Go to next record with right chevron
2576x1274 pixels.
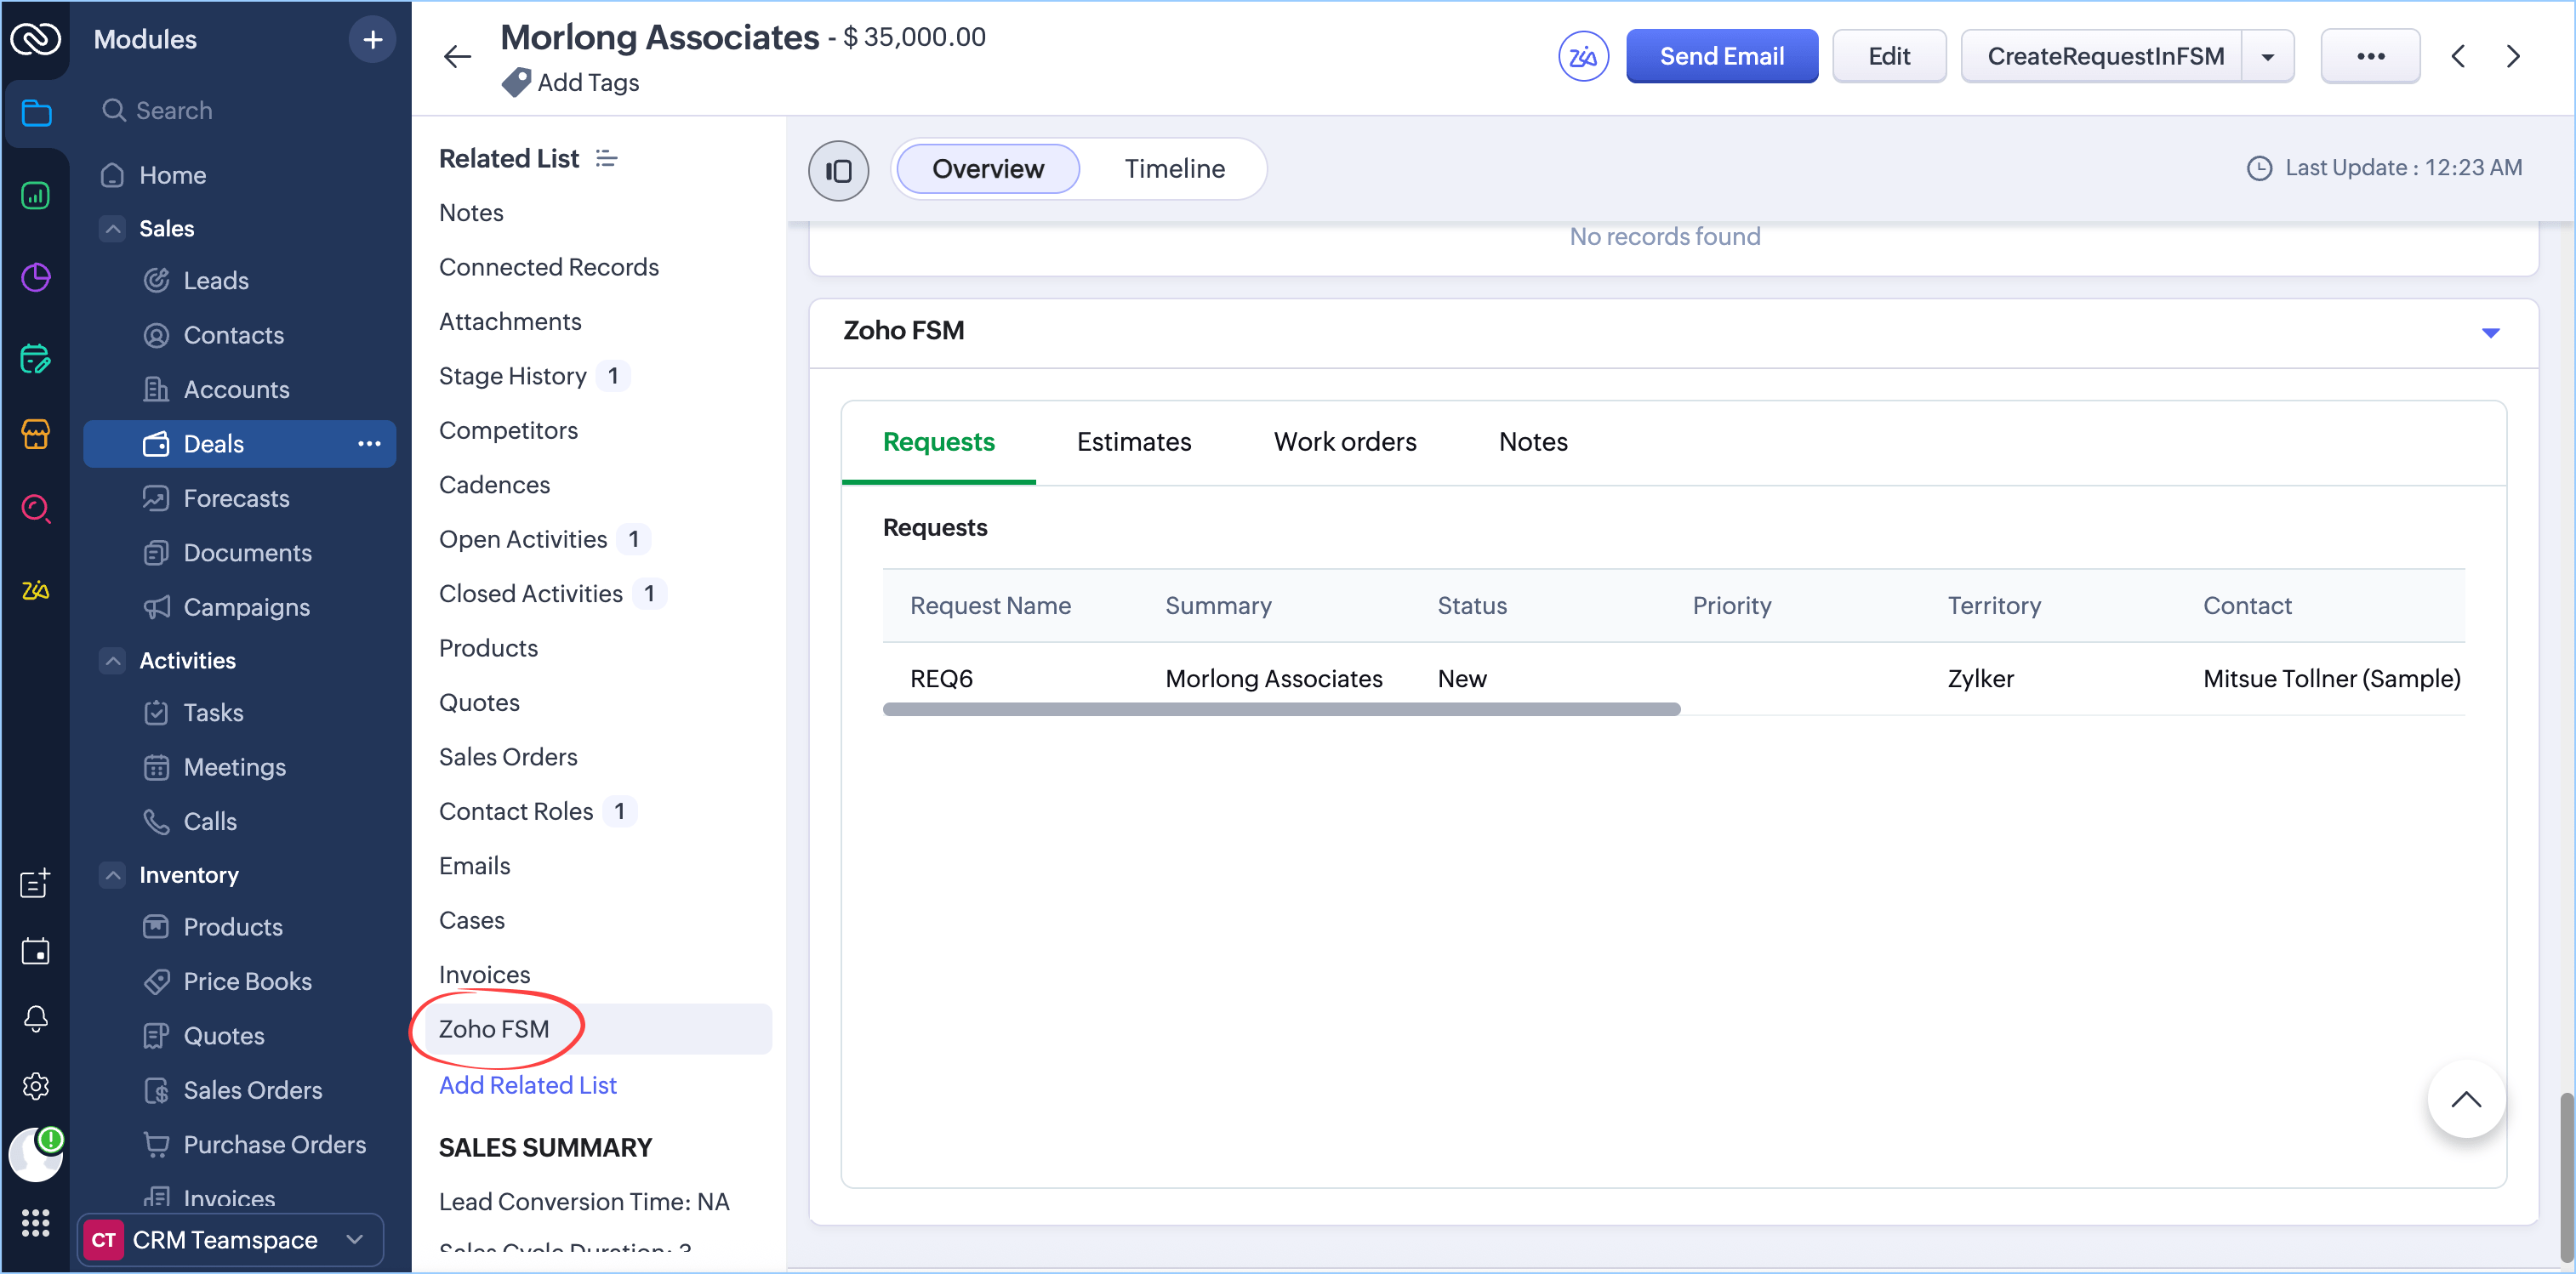click(2513, 56)
